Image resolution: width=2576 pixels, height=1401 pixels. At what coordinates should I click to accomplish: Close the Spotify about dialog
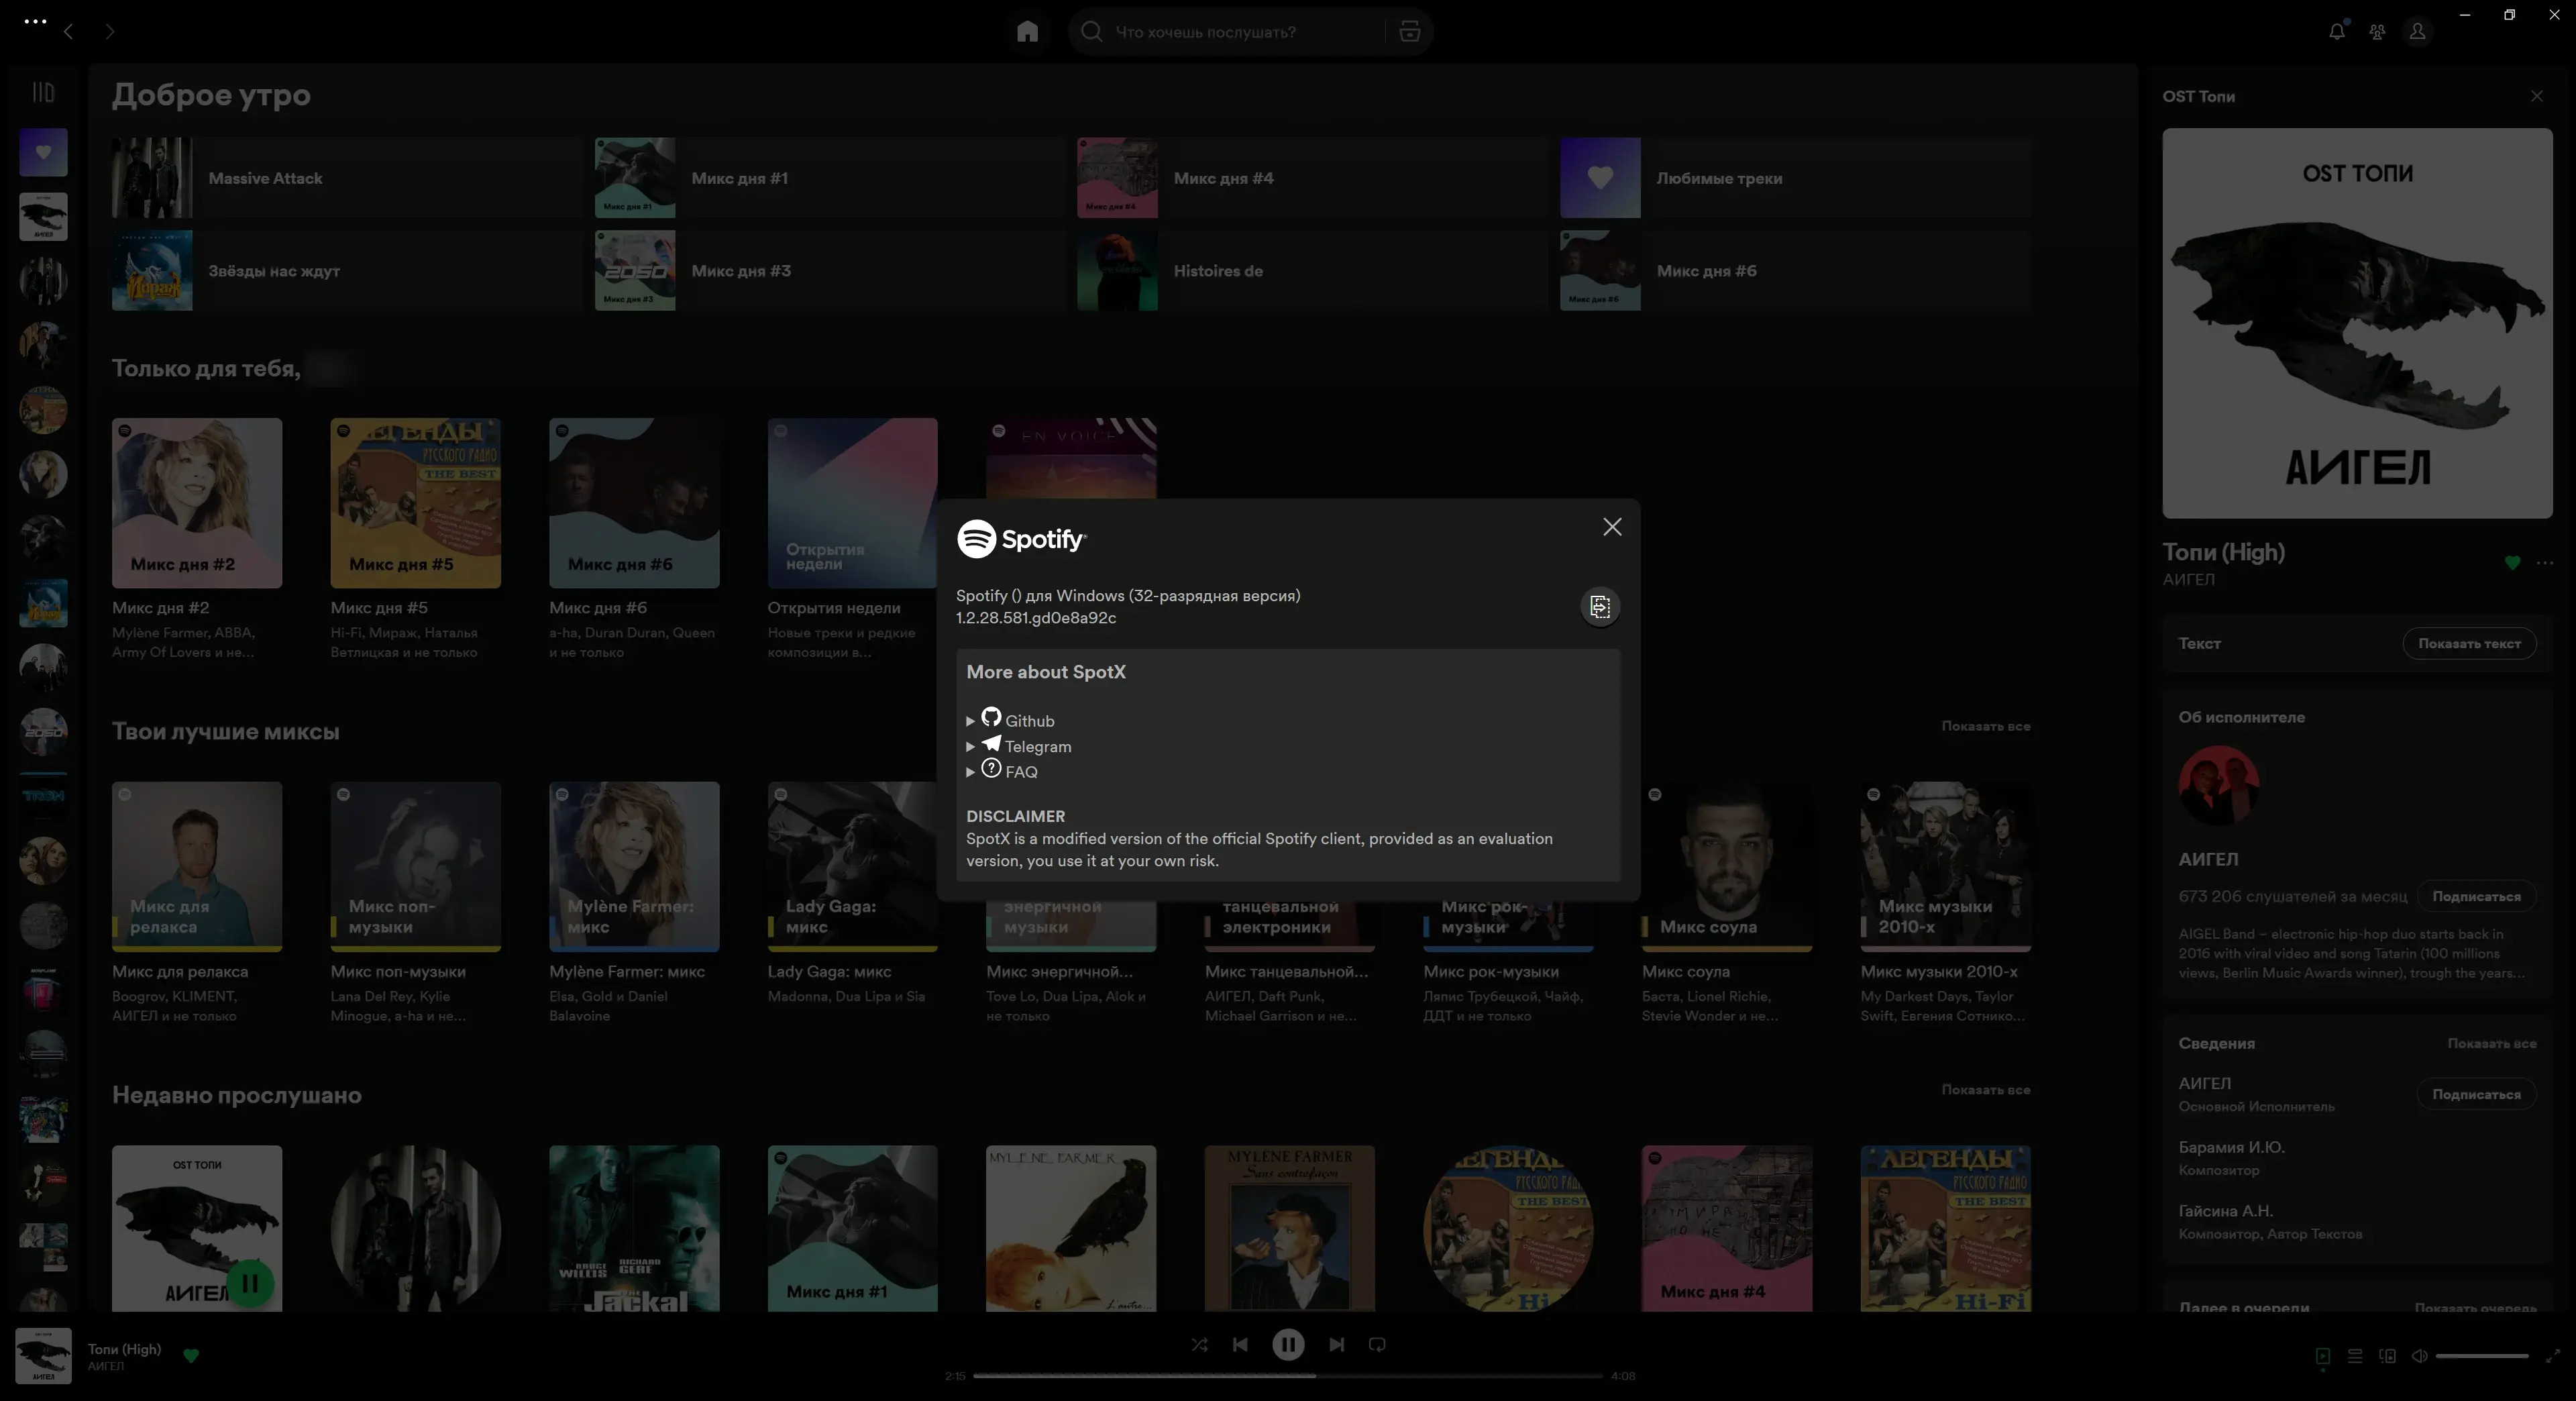click(x=1612, y=527)
